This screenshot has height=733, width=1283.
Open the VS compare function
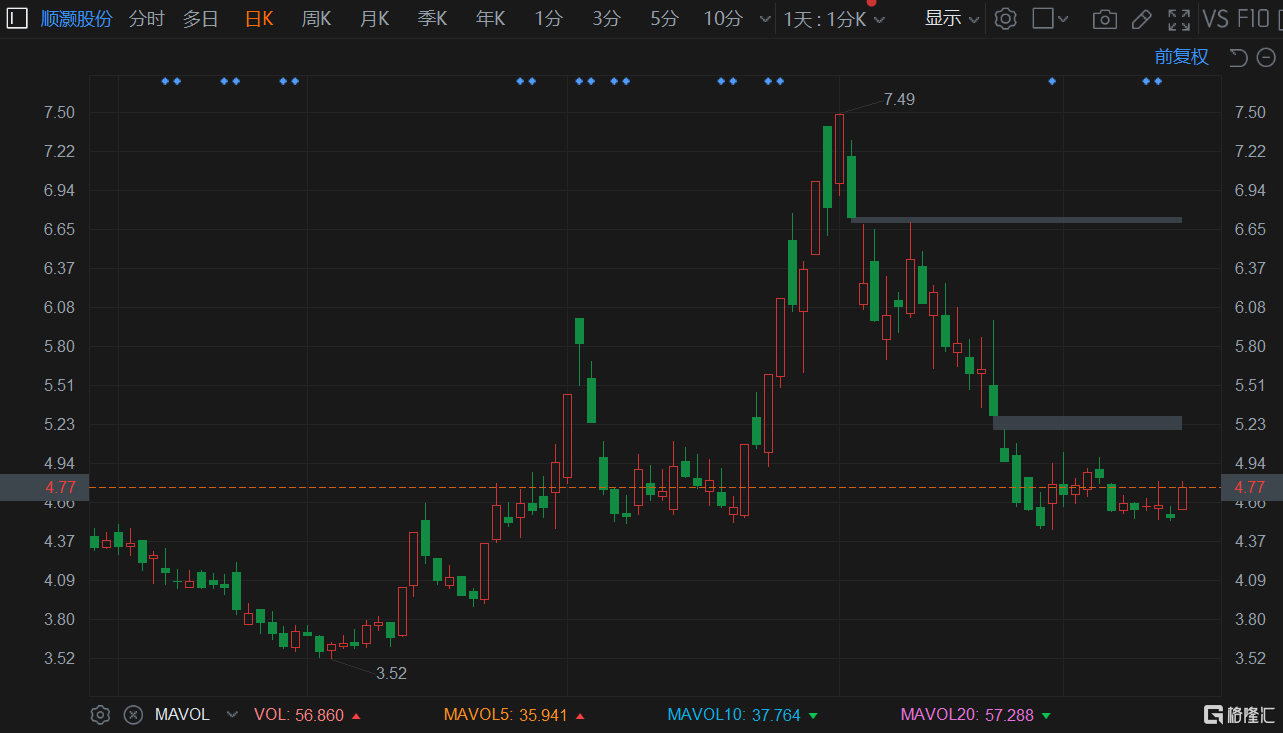pyautogui.click(x=1215, y=18)
